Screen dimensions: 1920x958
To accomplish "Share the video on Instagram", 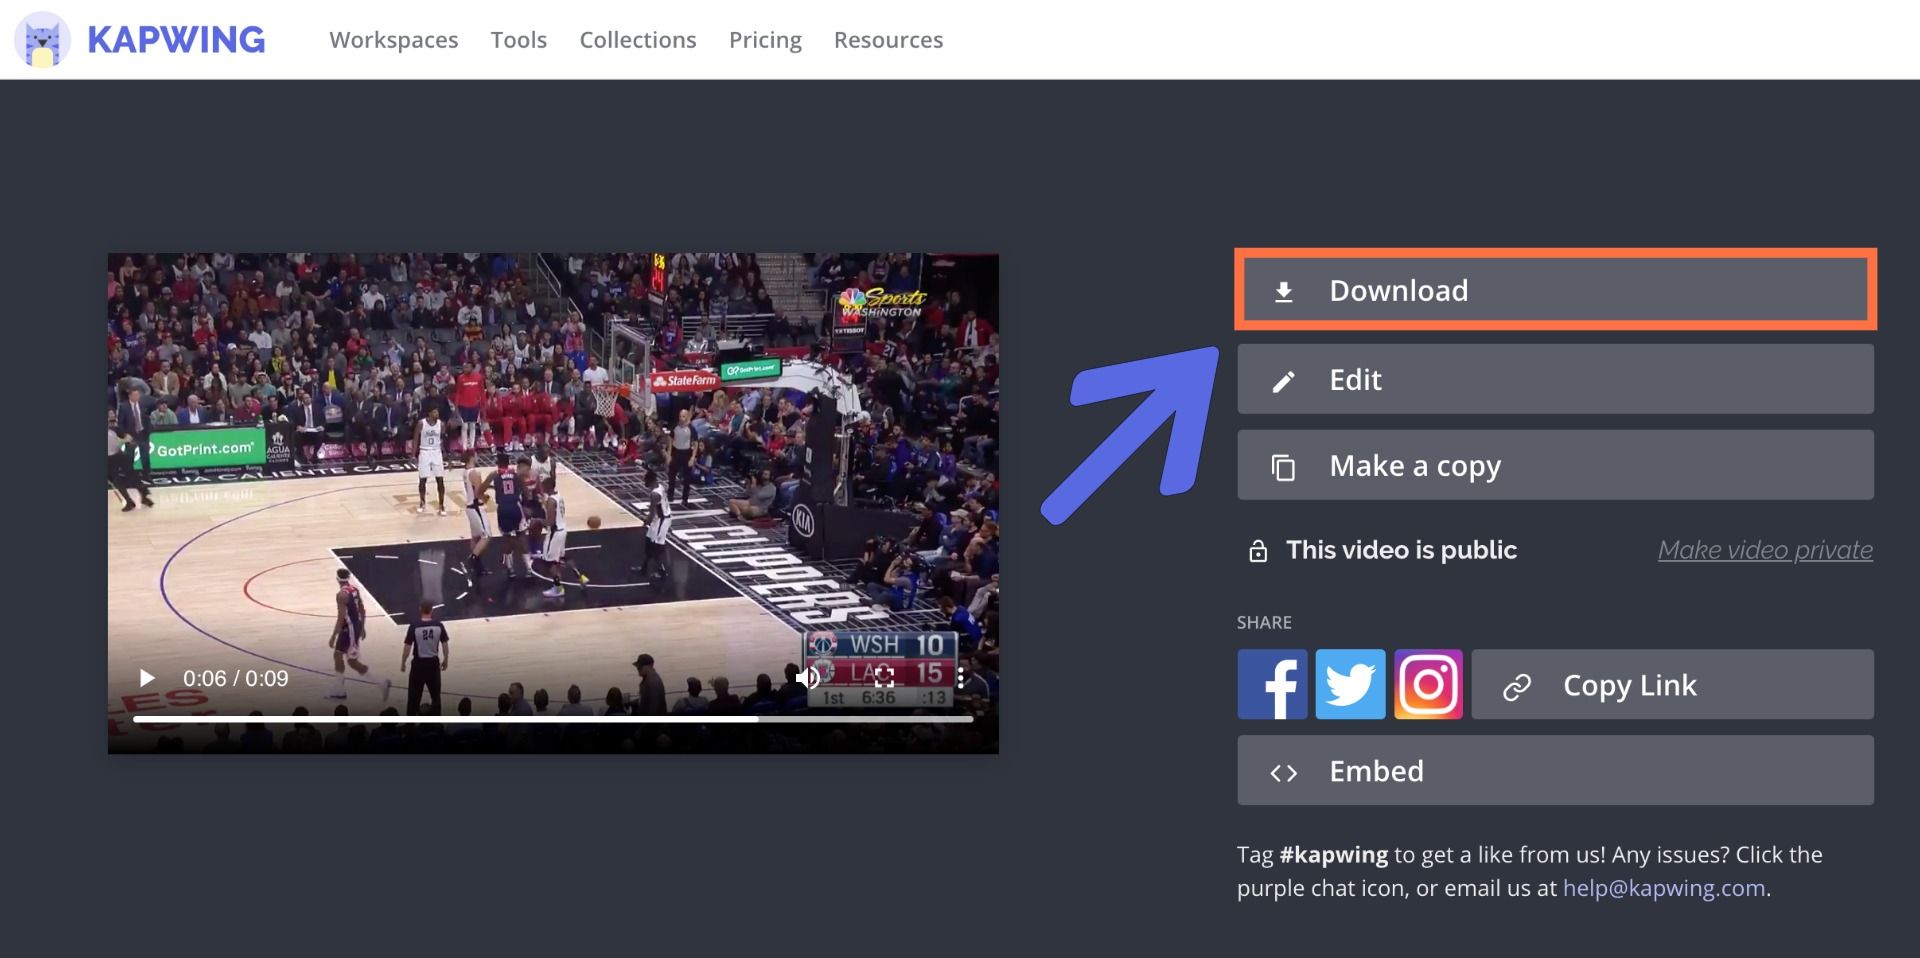I will click(1428, 684).
